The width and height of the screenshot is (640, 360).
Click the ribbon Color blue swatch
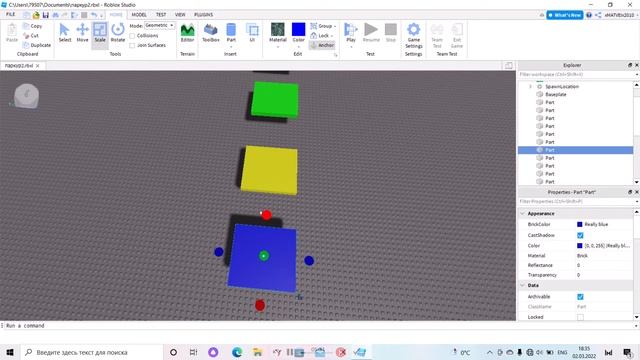(x=298, y=30)
